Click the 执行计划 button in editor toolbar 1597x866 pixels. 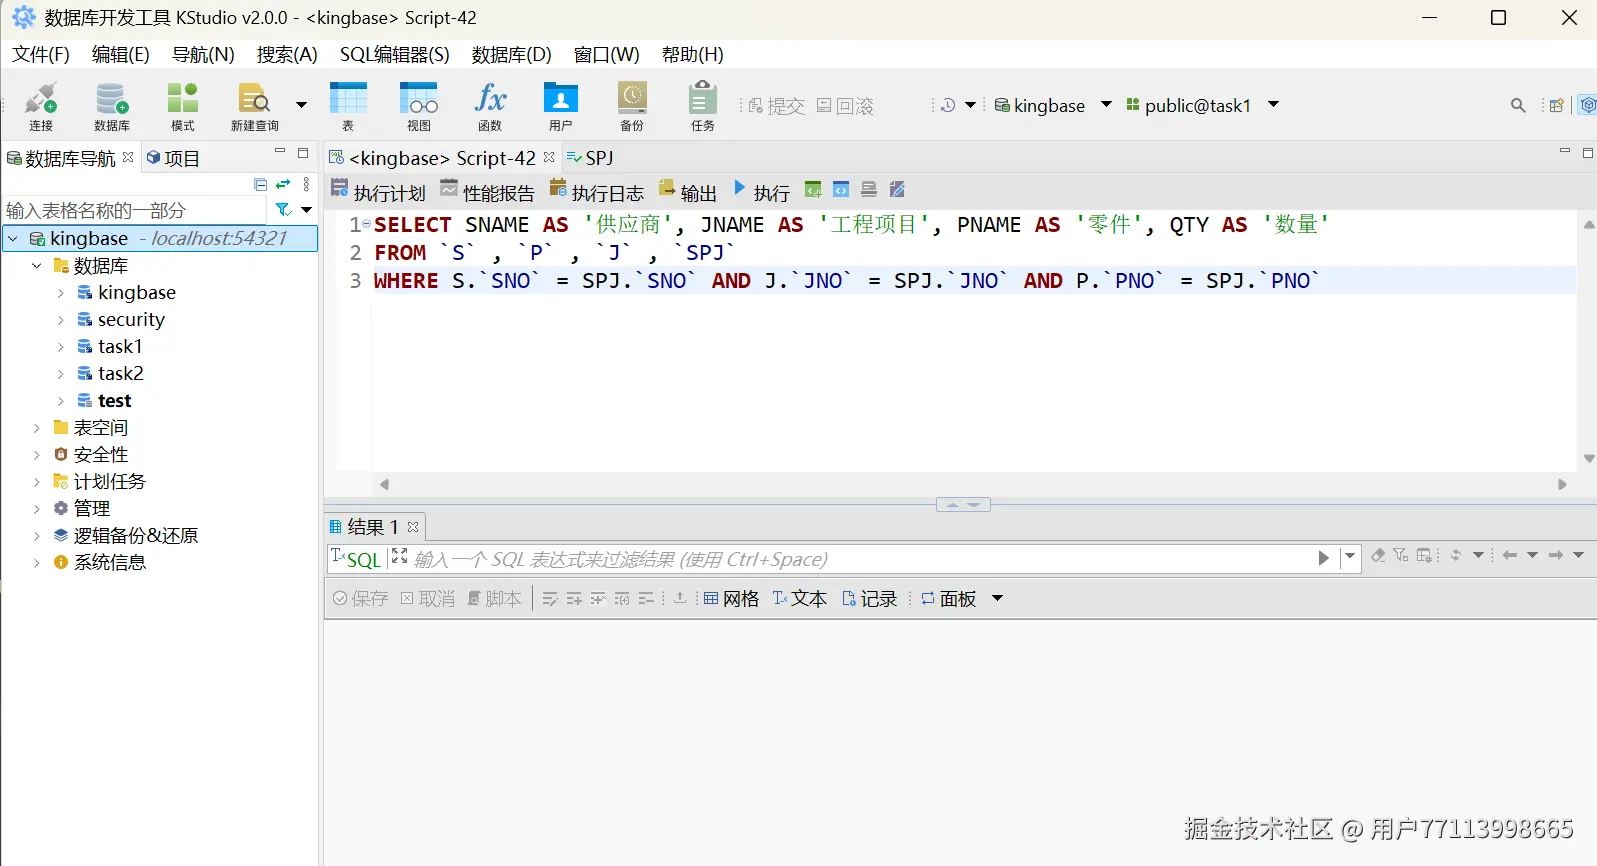click(378, 191)
